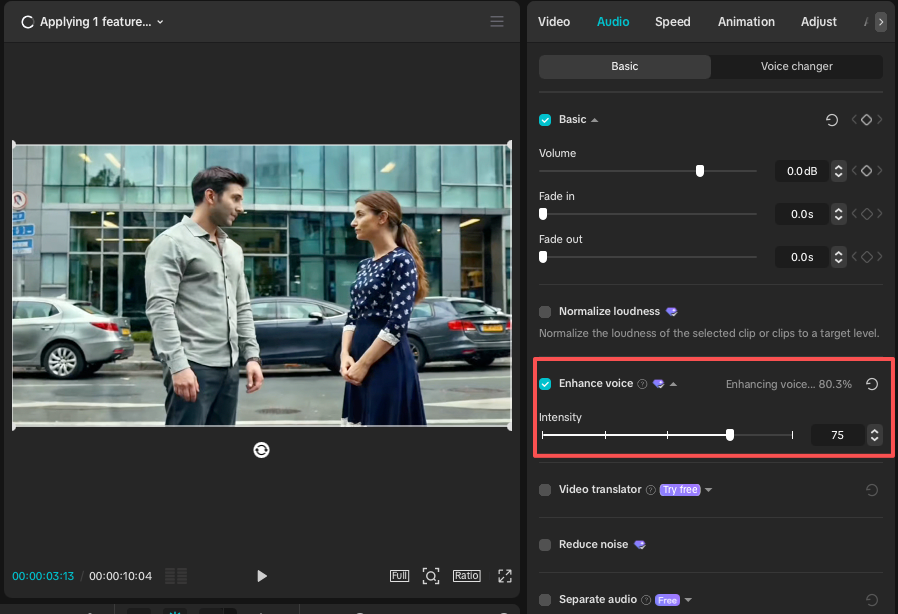Click the hamburger menu icon above the preview
The image size is (898, 614).
(497, 21)
